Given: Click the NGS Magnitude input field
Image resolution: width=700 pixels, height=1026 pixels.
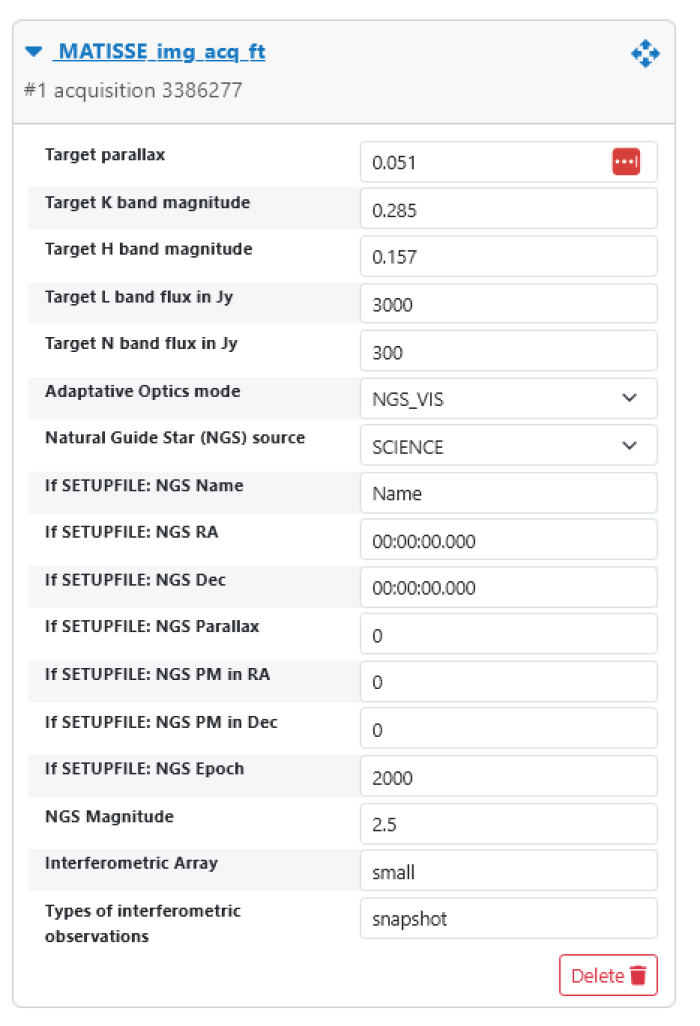Looking at the screenshot, I should (x=508, y=824).
